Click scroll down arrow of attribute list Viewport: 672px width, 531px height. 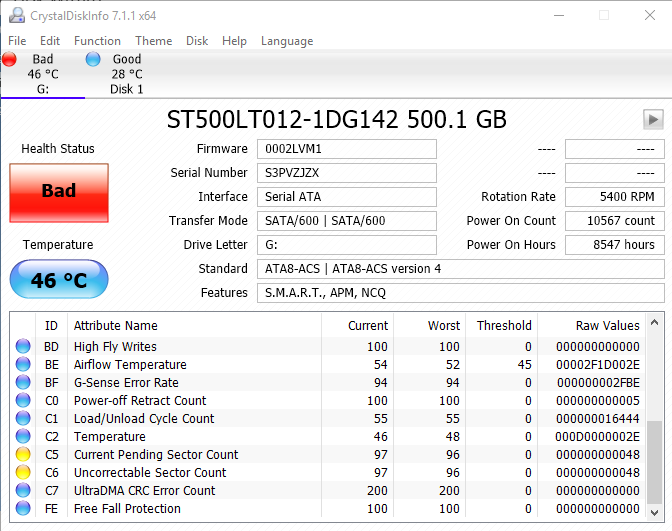pos(654,512)
